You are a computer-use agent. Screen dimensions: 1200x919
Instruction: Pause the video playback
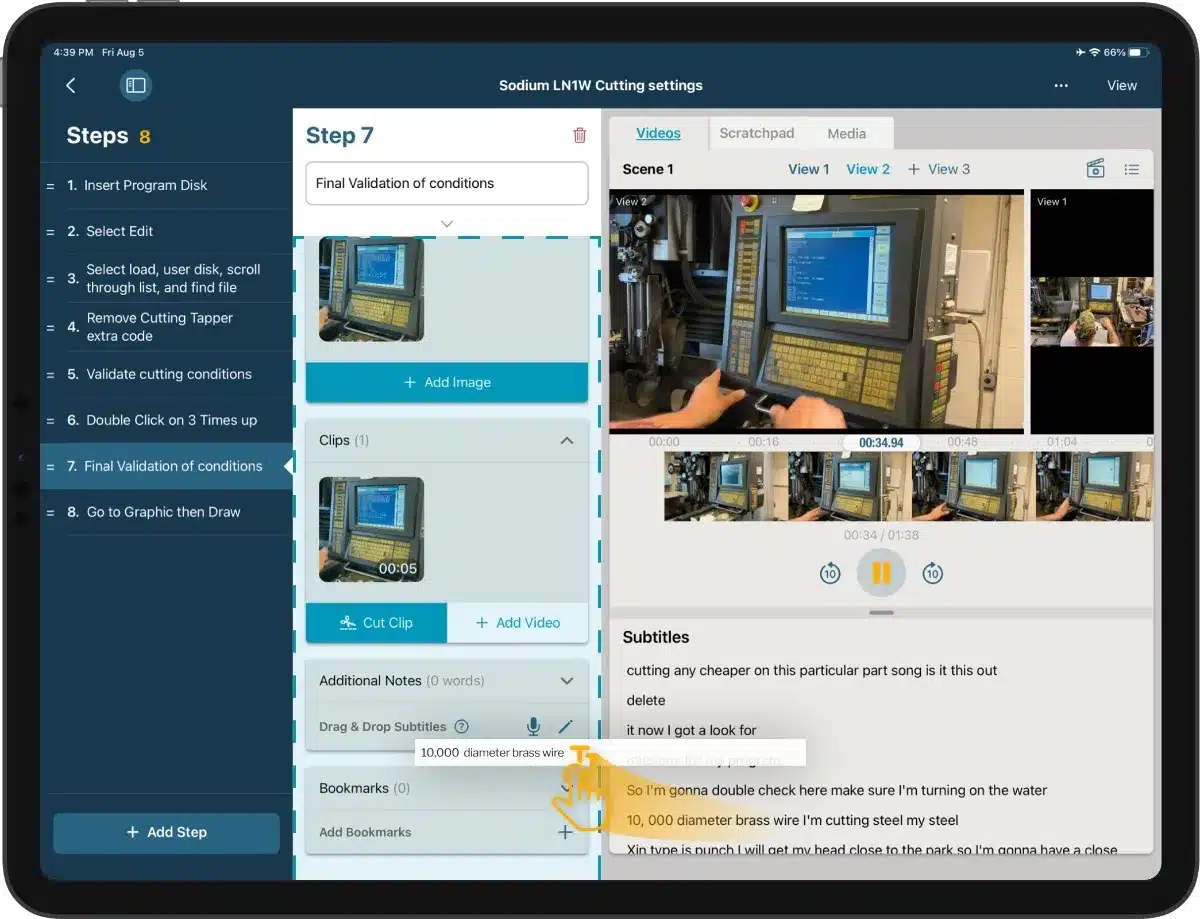881,573
